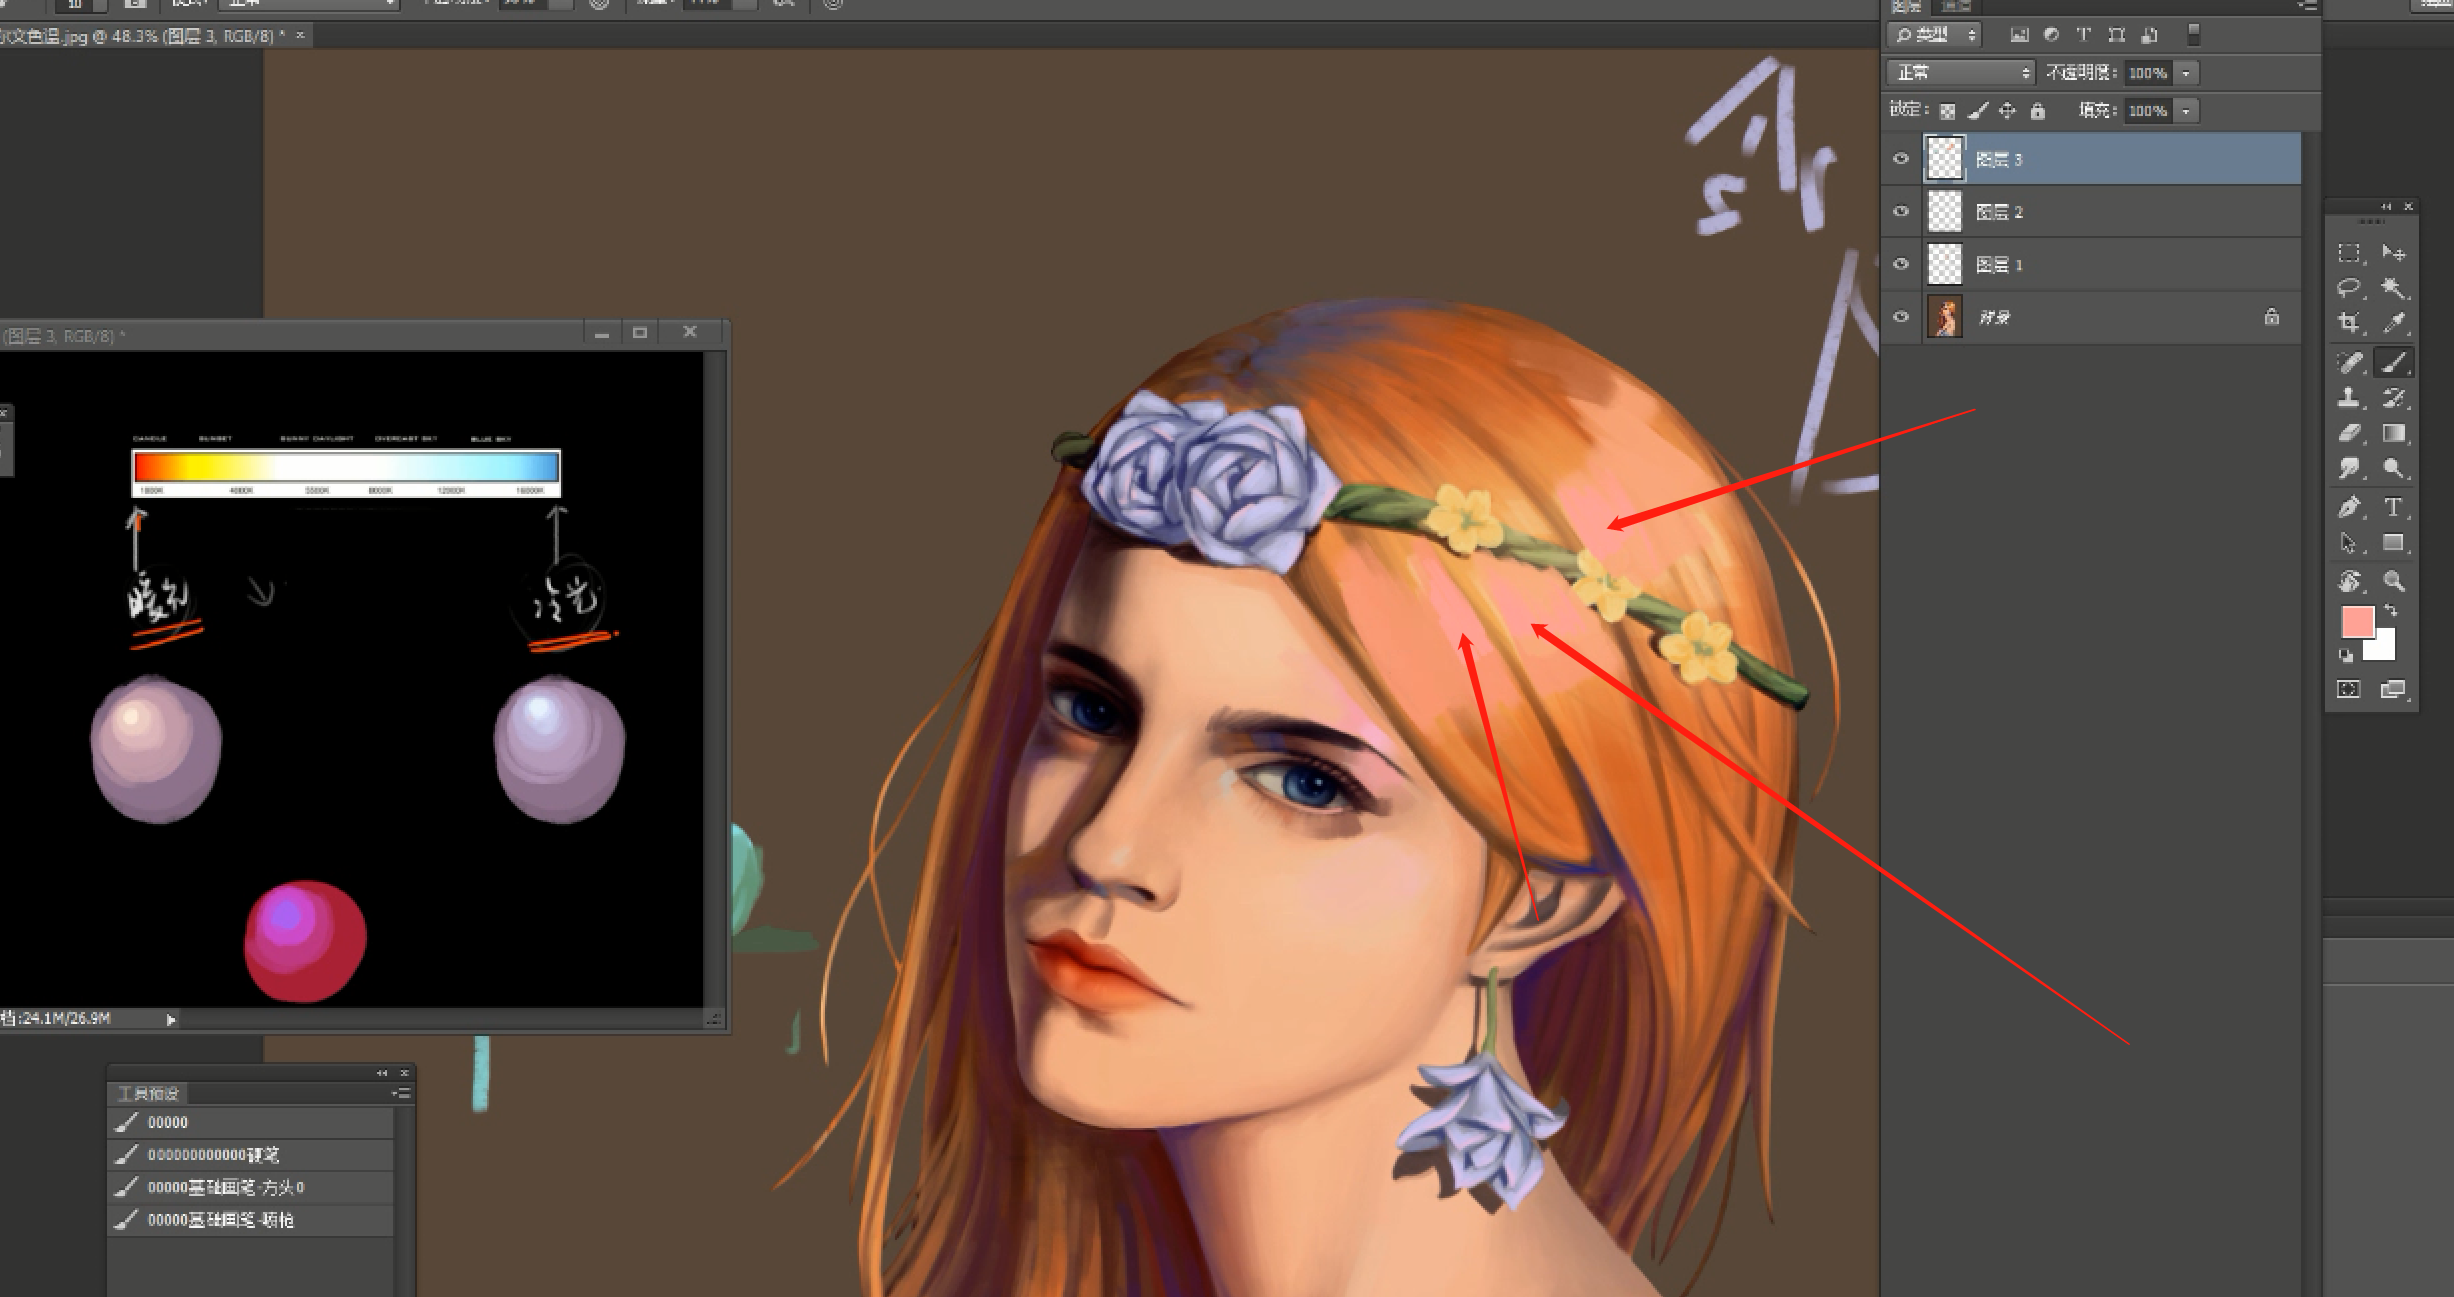Select the Eraser tool
The image size is (2454, 1297).
click(x=2348, y=433)
